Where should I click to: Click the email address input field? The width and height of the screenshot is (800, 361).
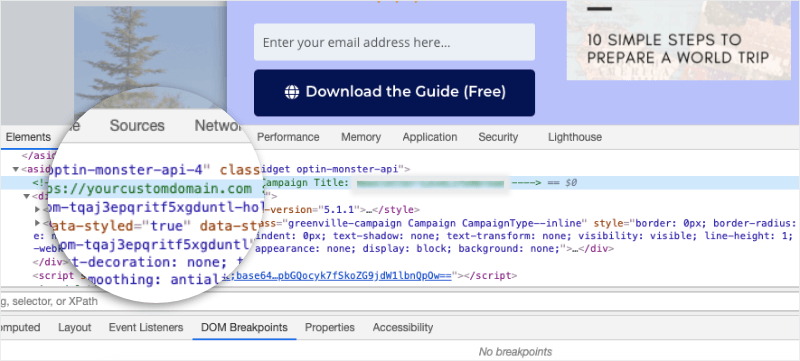coord(394,42)
